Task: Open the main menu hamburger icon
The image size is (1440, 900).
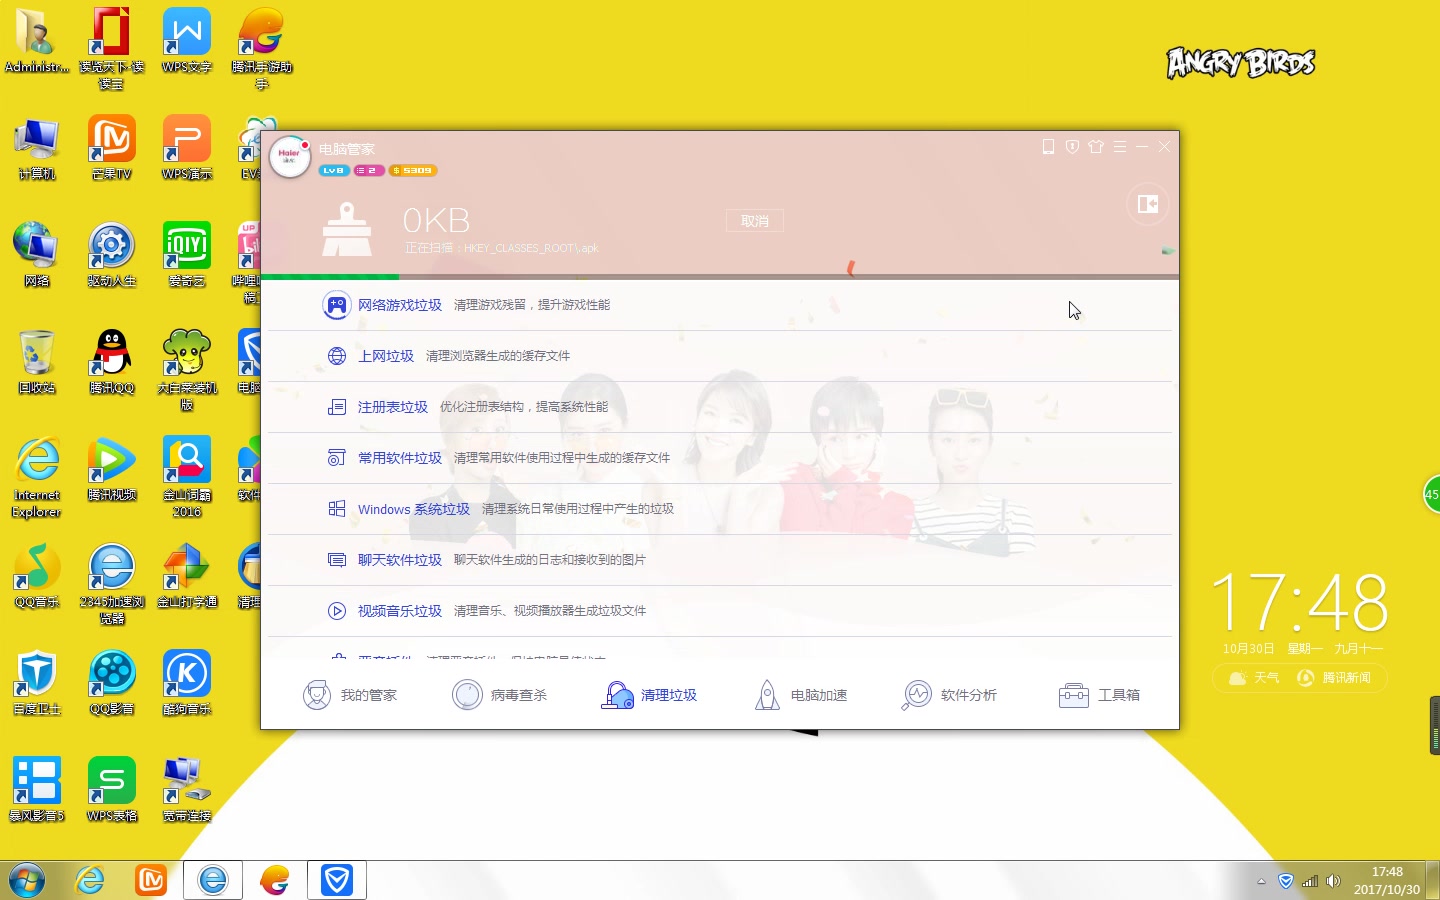Action: tap(1120, 147)
